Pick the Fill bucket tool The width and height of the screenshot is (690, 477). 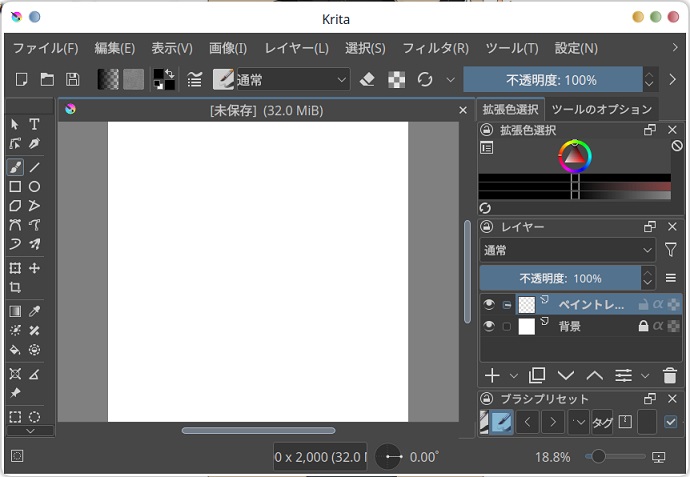click(x=15, y=350)
